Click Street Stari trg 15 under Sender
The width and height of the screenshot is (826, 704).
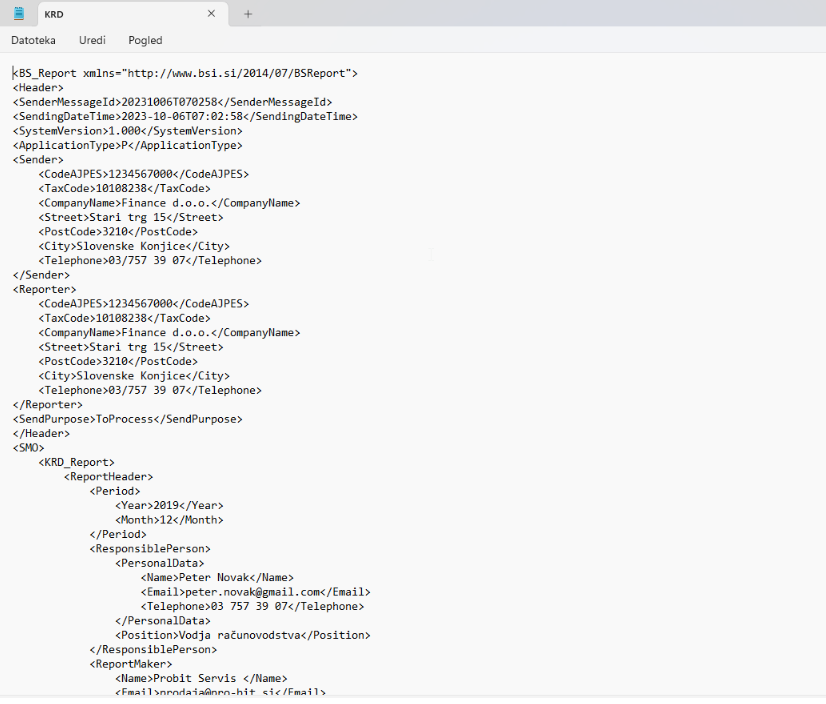(131, 217)
